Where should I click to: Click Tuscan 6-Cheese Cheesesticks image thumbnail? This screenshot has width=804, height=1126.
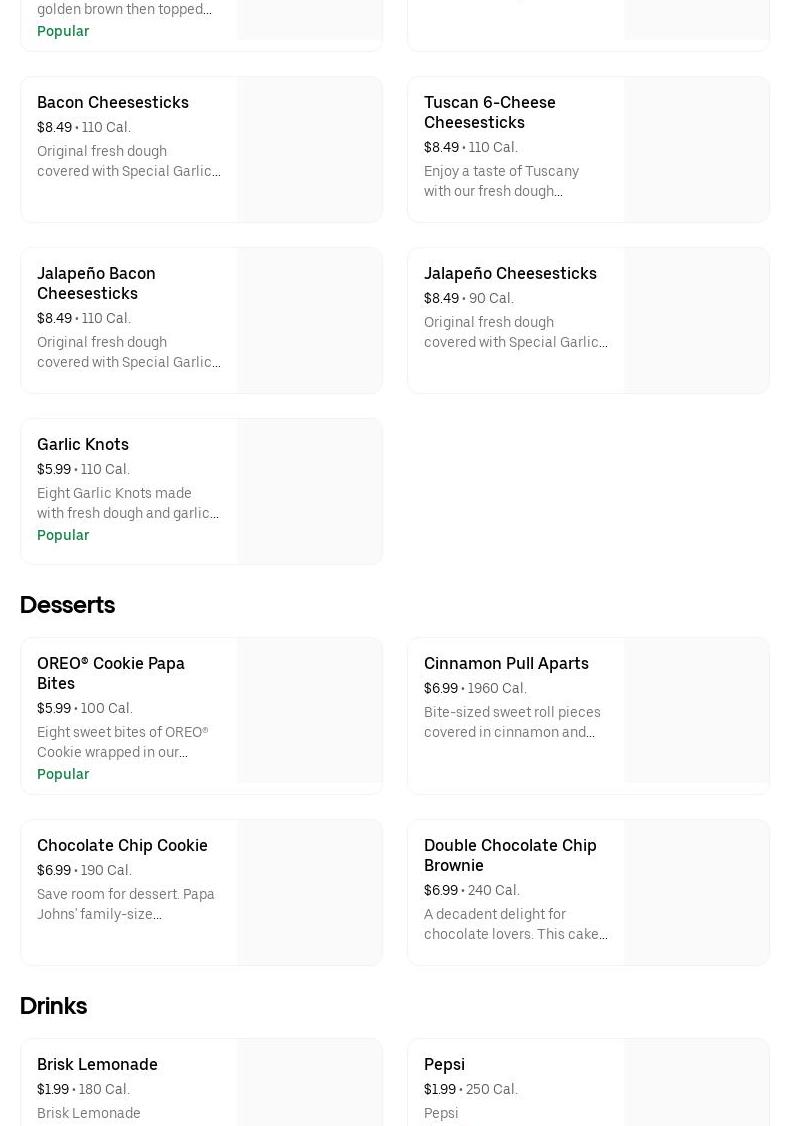point(697,150)
